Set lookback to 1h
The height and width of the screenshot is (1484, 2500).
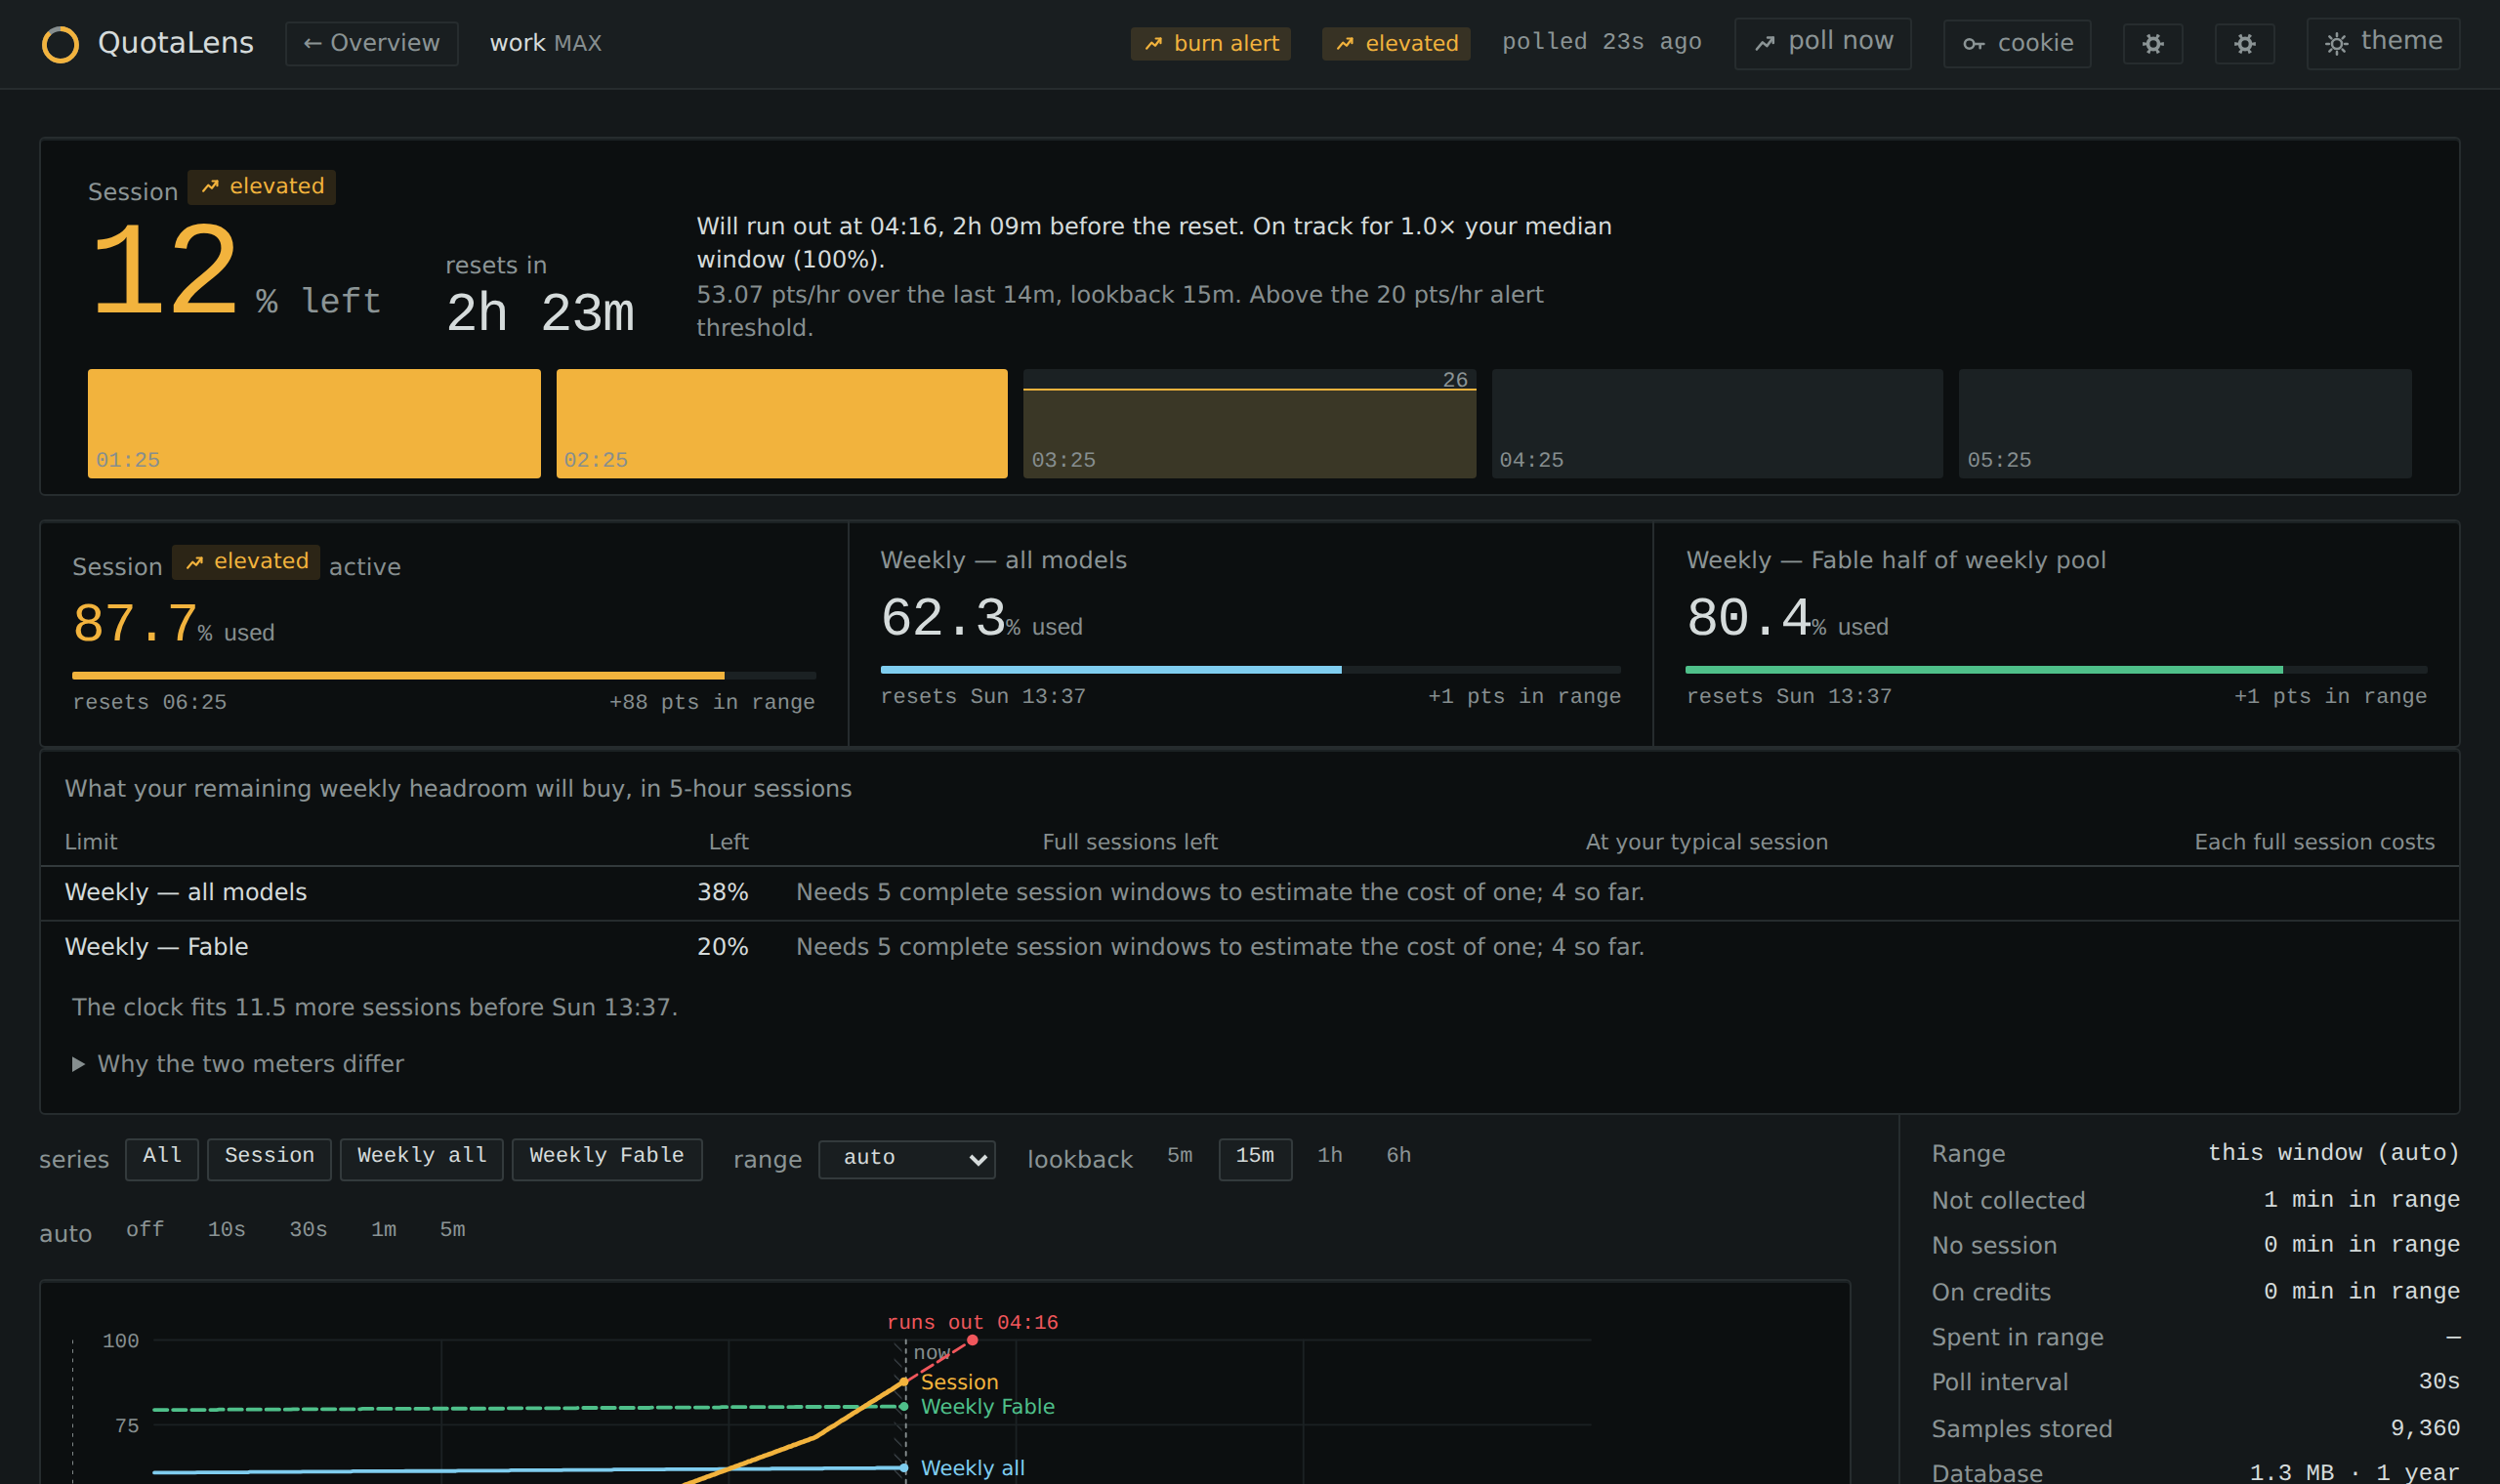click(x=1330, y=1158)
